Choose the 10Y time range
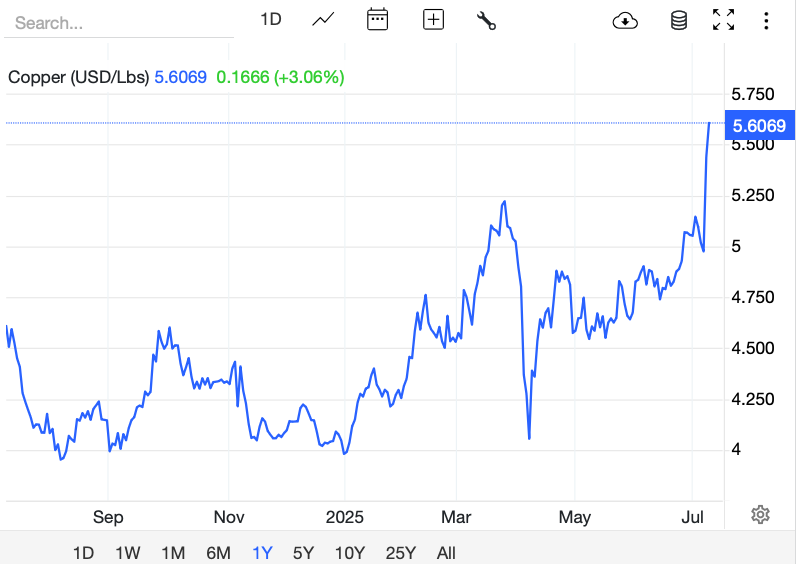The image size is (796, 564). point(349,553)
